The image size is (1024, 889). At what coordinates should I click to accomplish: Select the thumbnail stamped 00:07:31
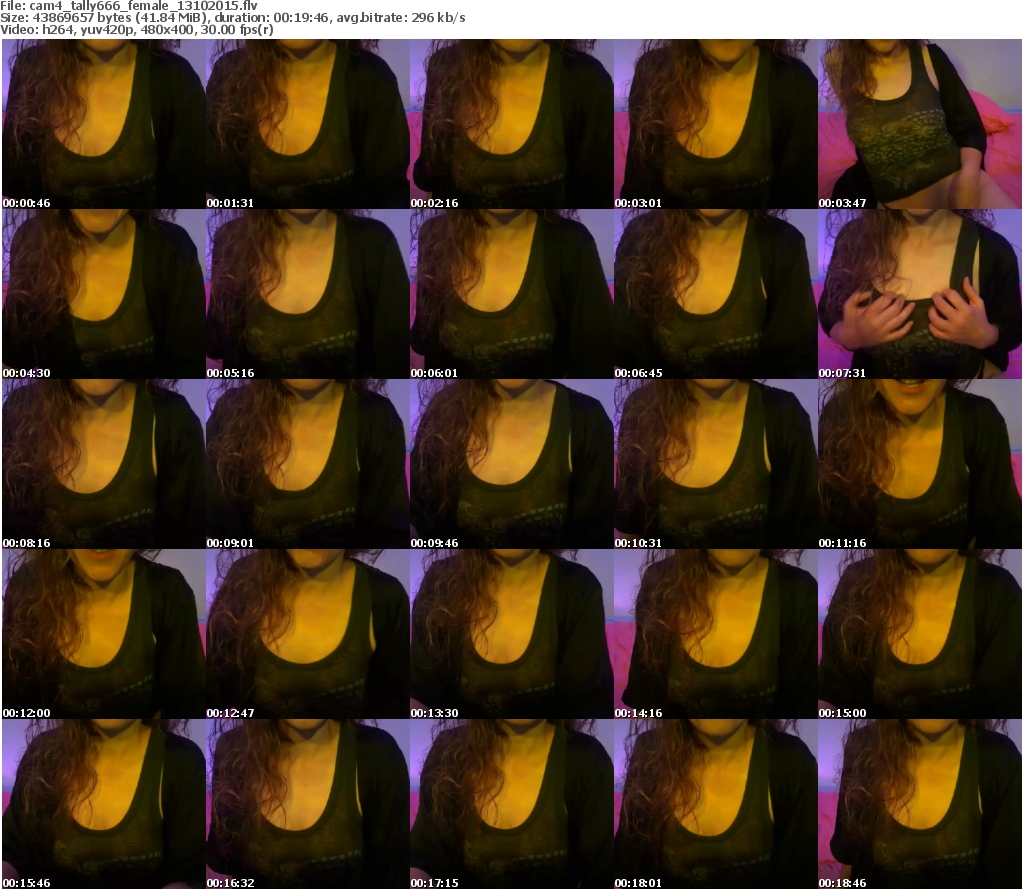click(920, 294)
